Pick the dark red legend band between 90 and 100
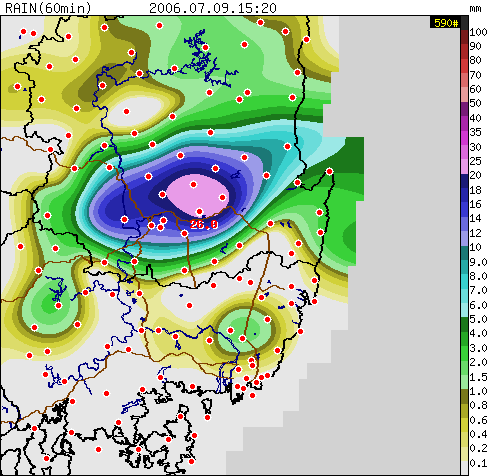 click(465, 37)
